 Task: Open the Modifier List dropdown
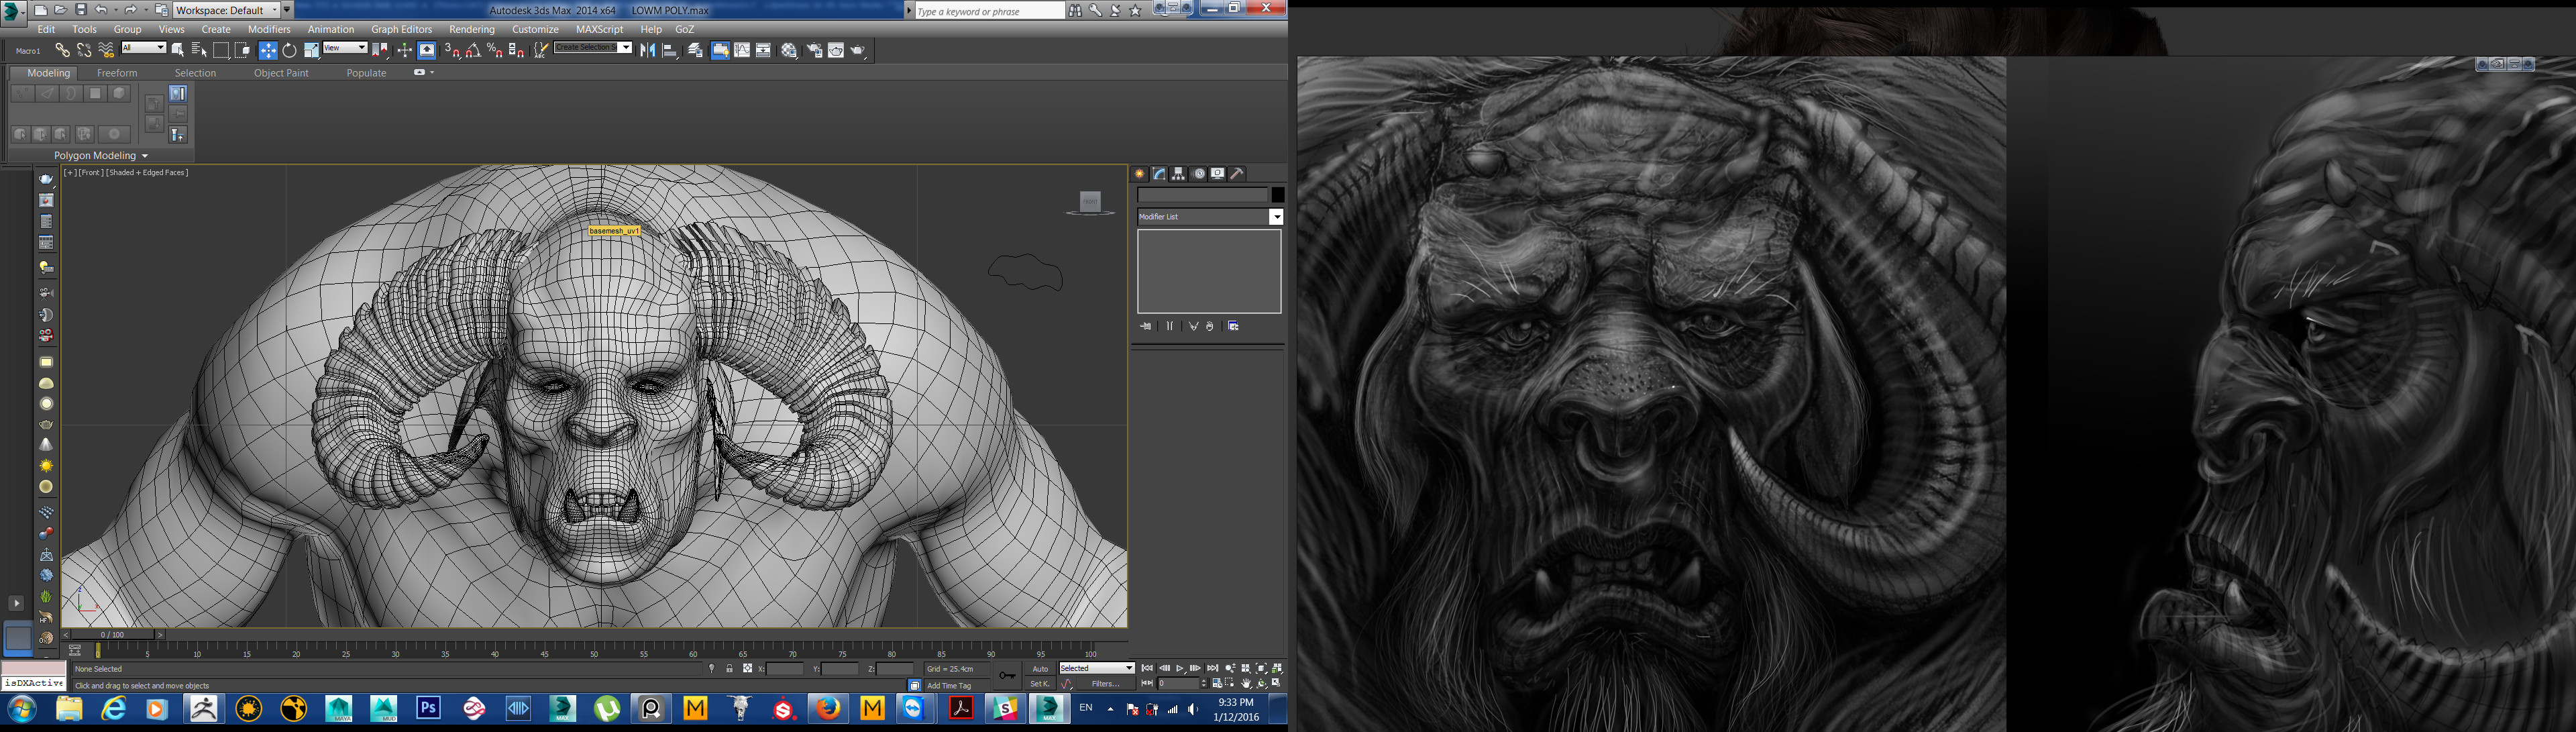[x=1277, y=217]
